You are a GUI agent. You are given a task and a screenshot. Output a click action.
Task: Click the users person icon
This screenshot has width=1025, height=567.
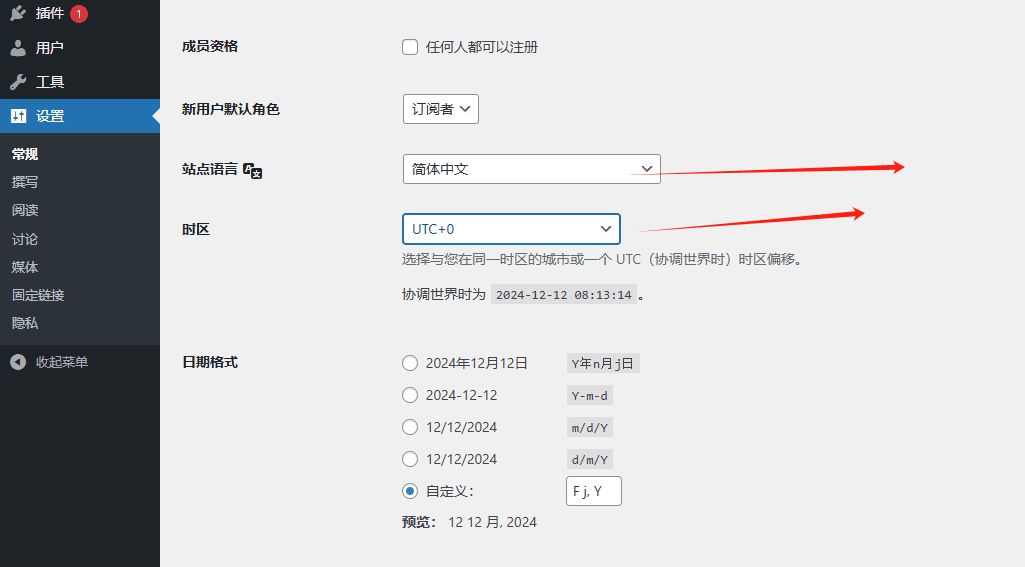(x=18, y=48)
